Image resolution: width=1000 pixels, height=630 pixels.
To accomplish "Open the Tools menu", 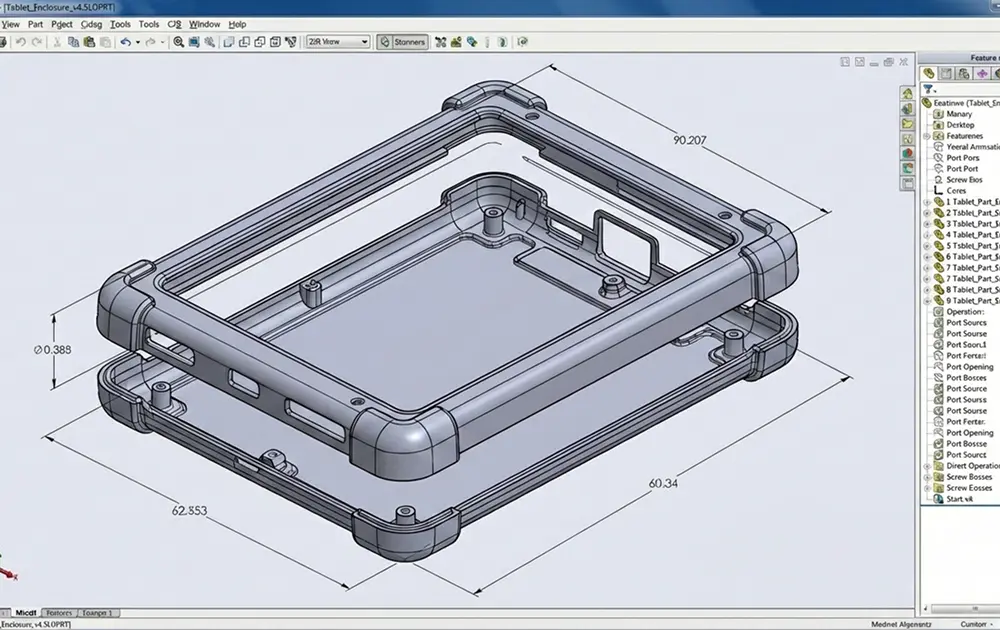I will point(120,24).
